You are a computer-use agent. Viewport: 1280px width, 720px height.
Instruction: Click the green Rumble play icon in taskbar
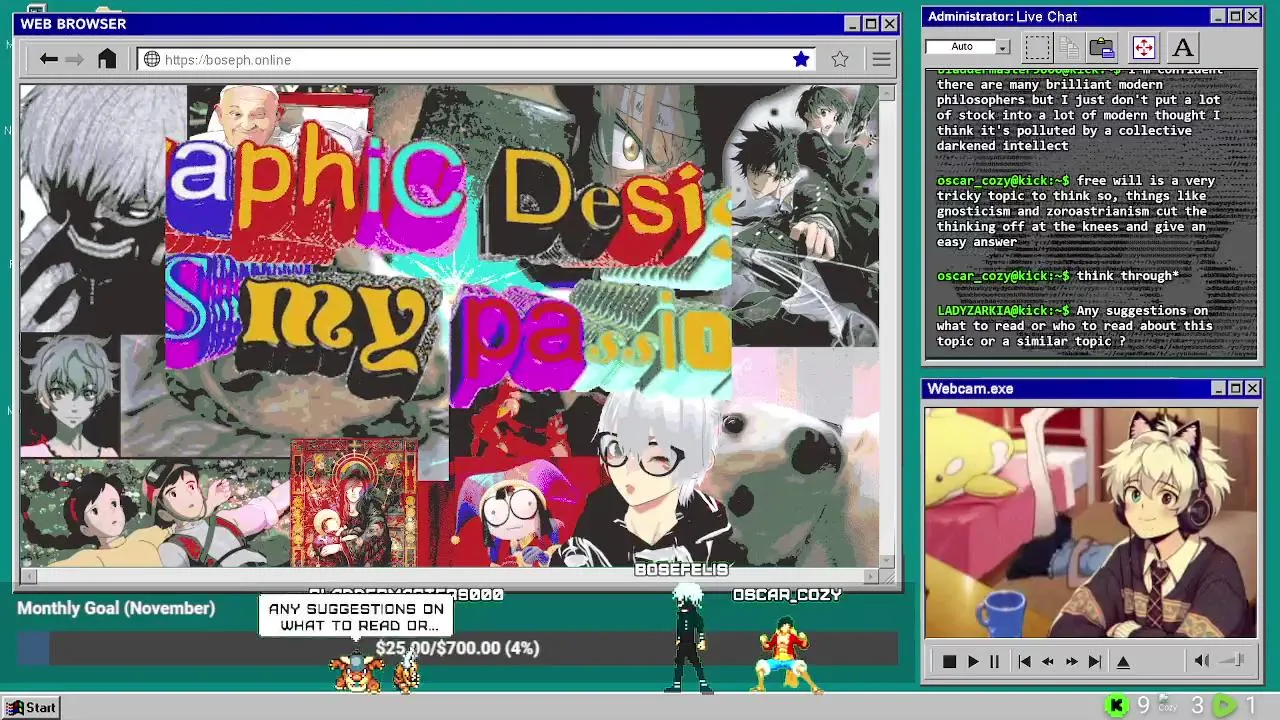point(1224,706)
